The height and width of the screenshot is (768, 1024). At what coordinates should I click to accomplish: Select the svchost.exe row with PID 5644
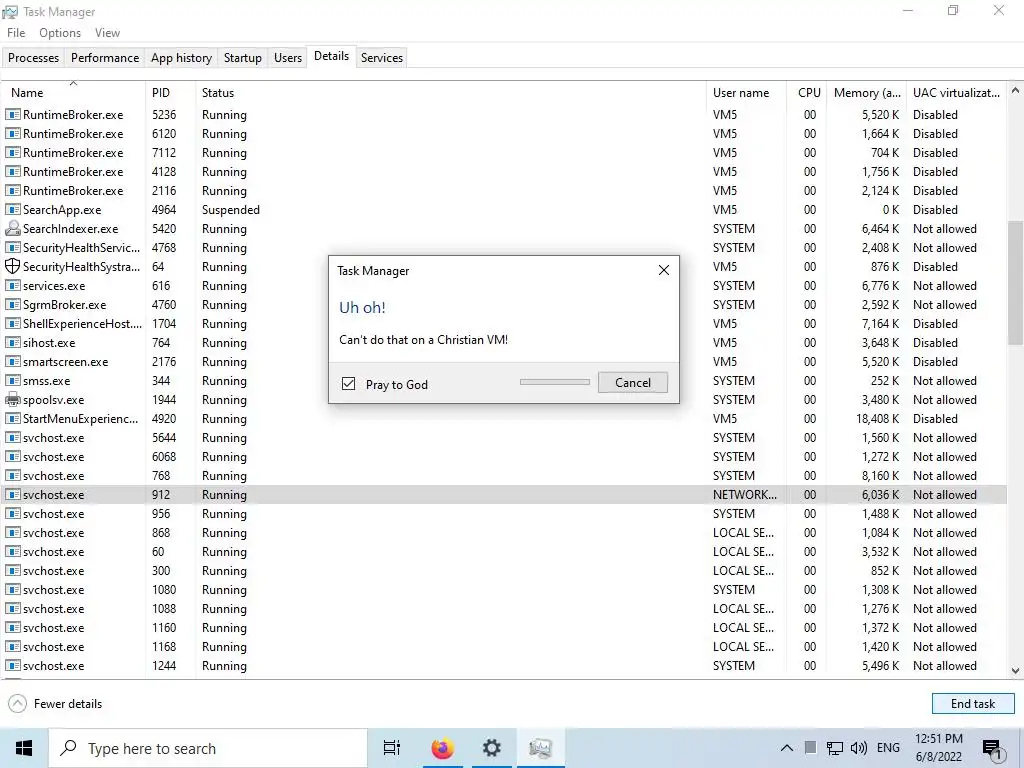click(x=504, y=438)
